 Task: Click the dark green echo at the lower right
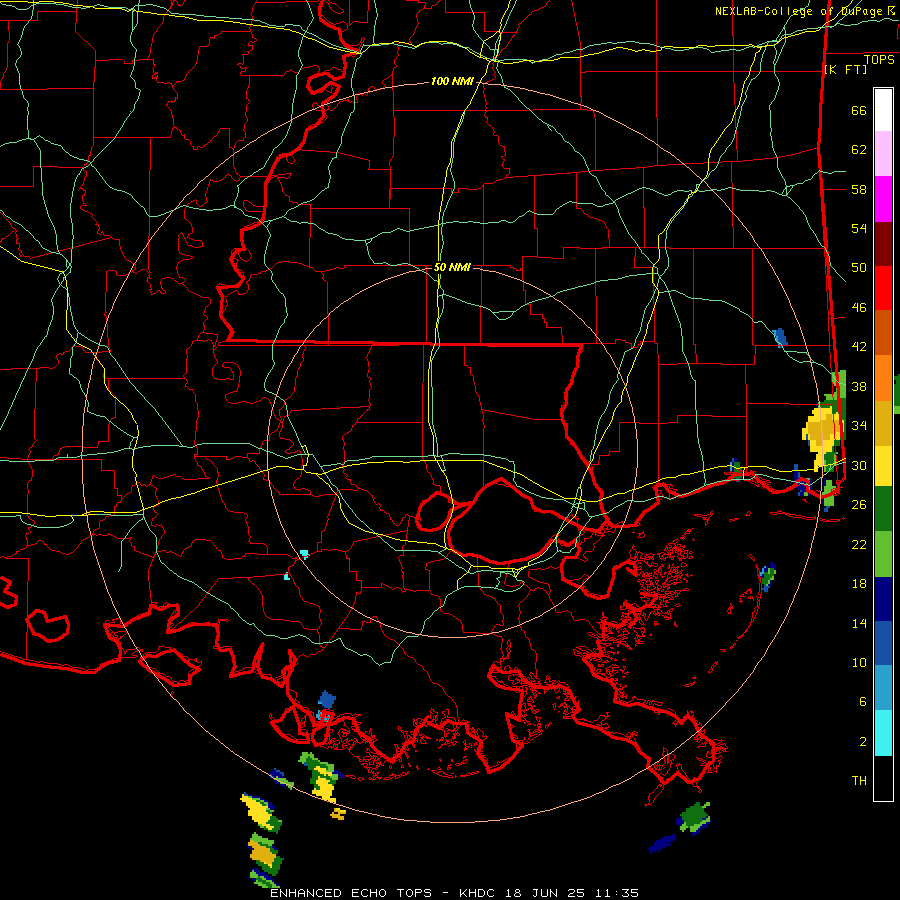pyautogui.click(x=695, y=816)
